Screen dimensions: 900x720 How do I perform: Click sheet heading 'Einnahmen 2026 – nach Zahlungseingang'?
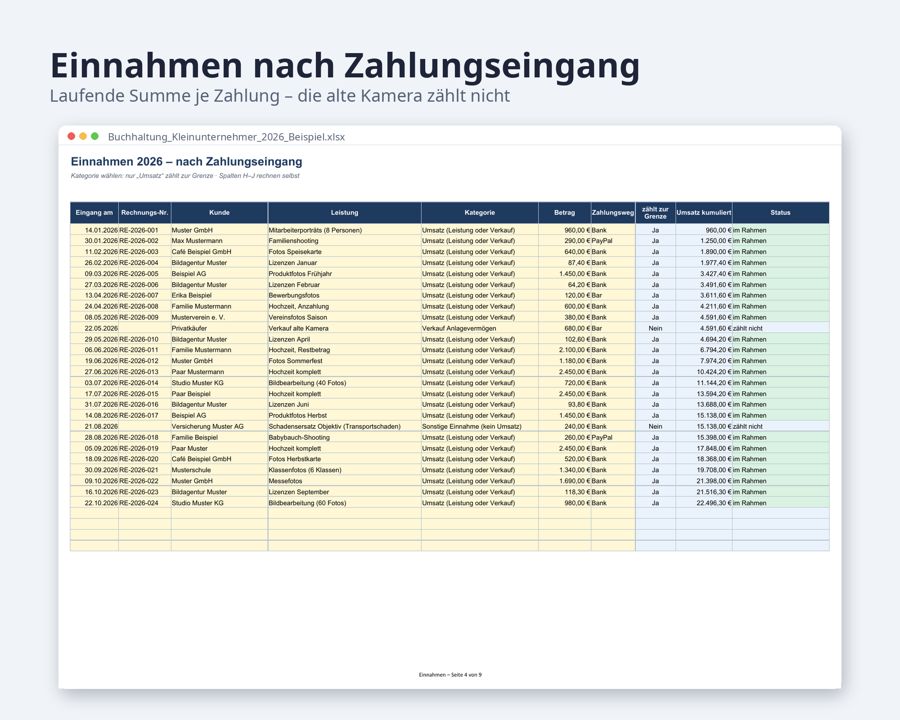[x=187, y=161]
